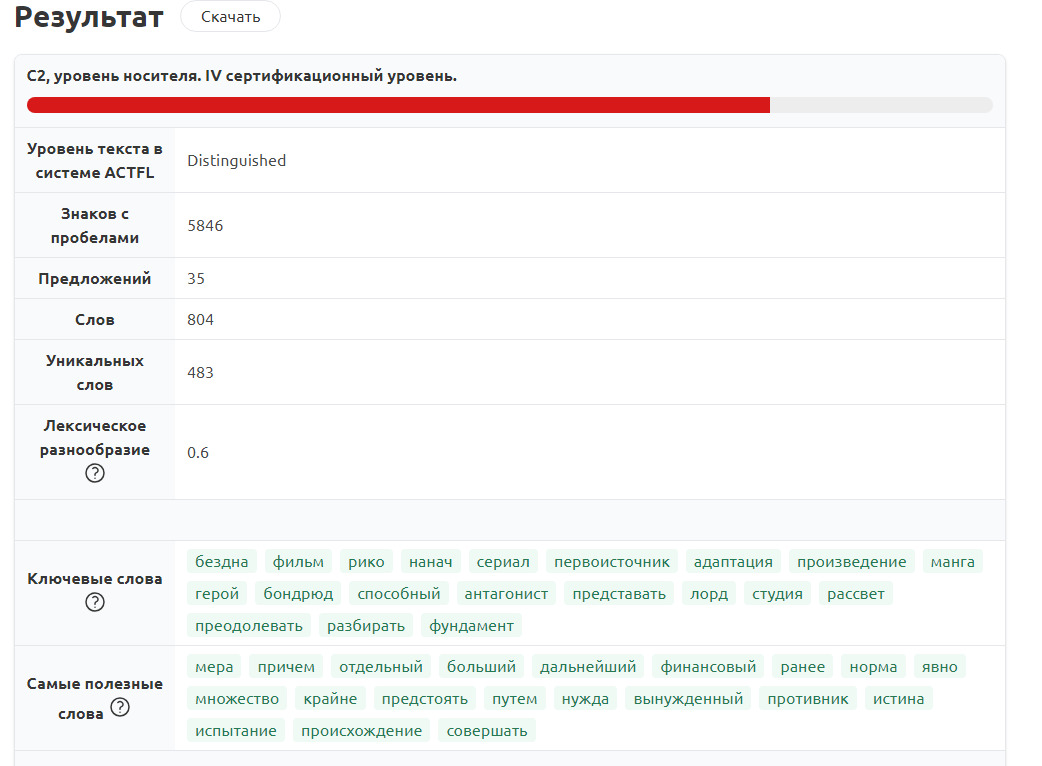
Task: Click the Скачать download button
Action: (x=230, y=17)
